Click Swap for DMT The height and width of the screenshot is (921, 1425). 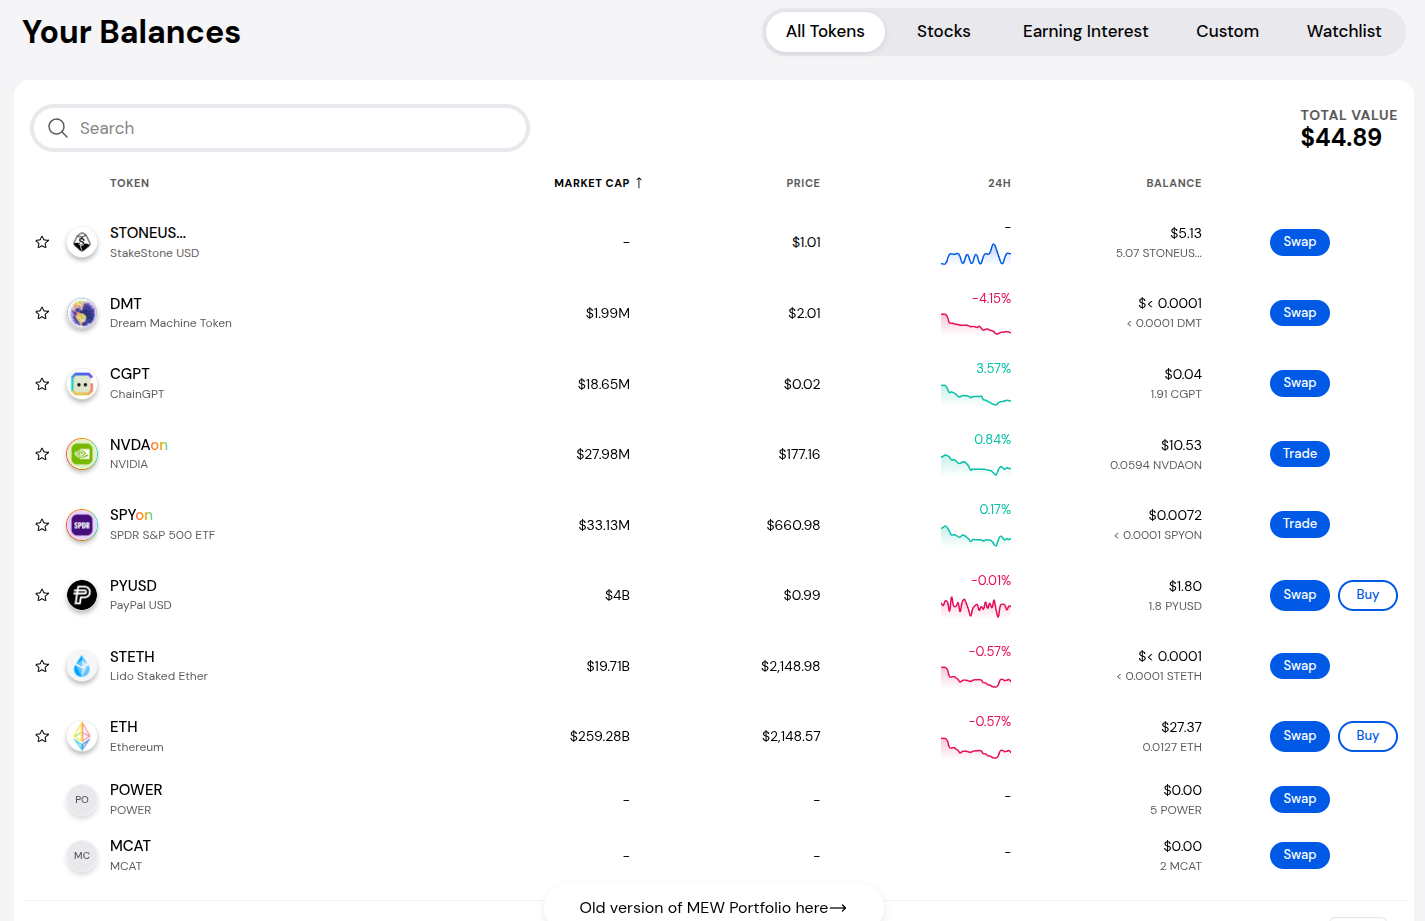point(1300,313)
